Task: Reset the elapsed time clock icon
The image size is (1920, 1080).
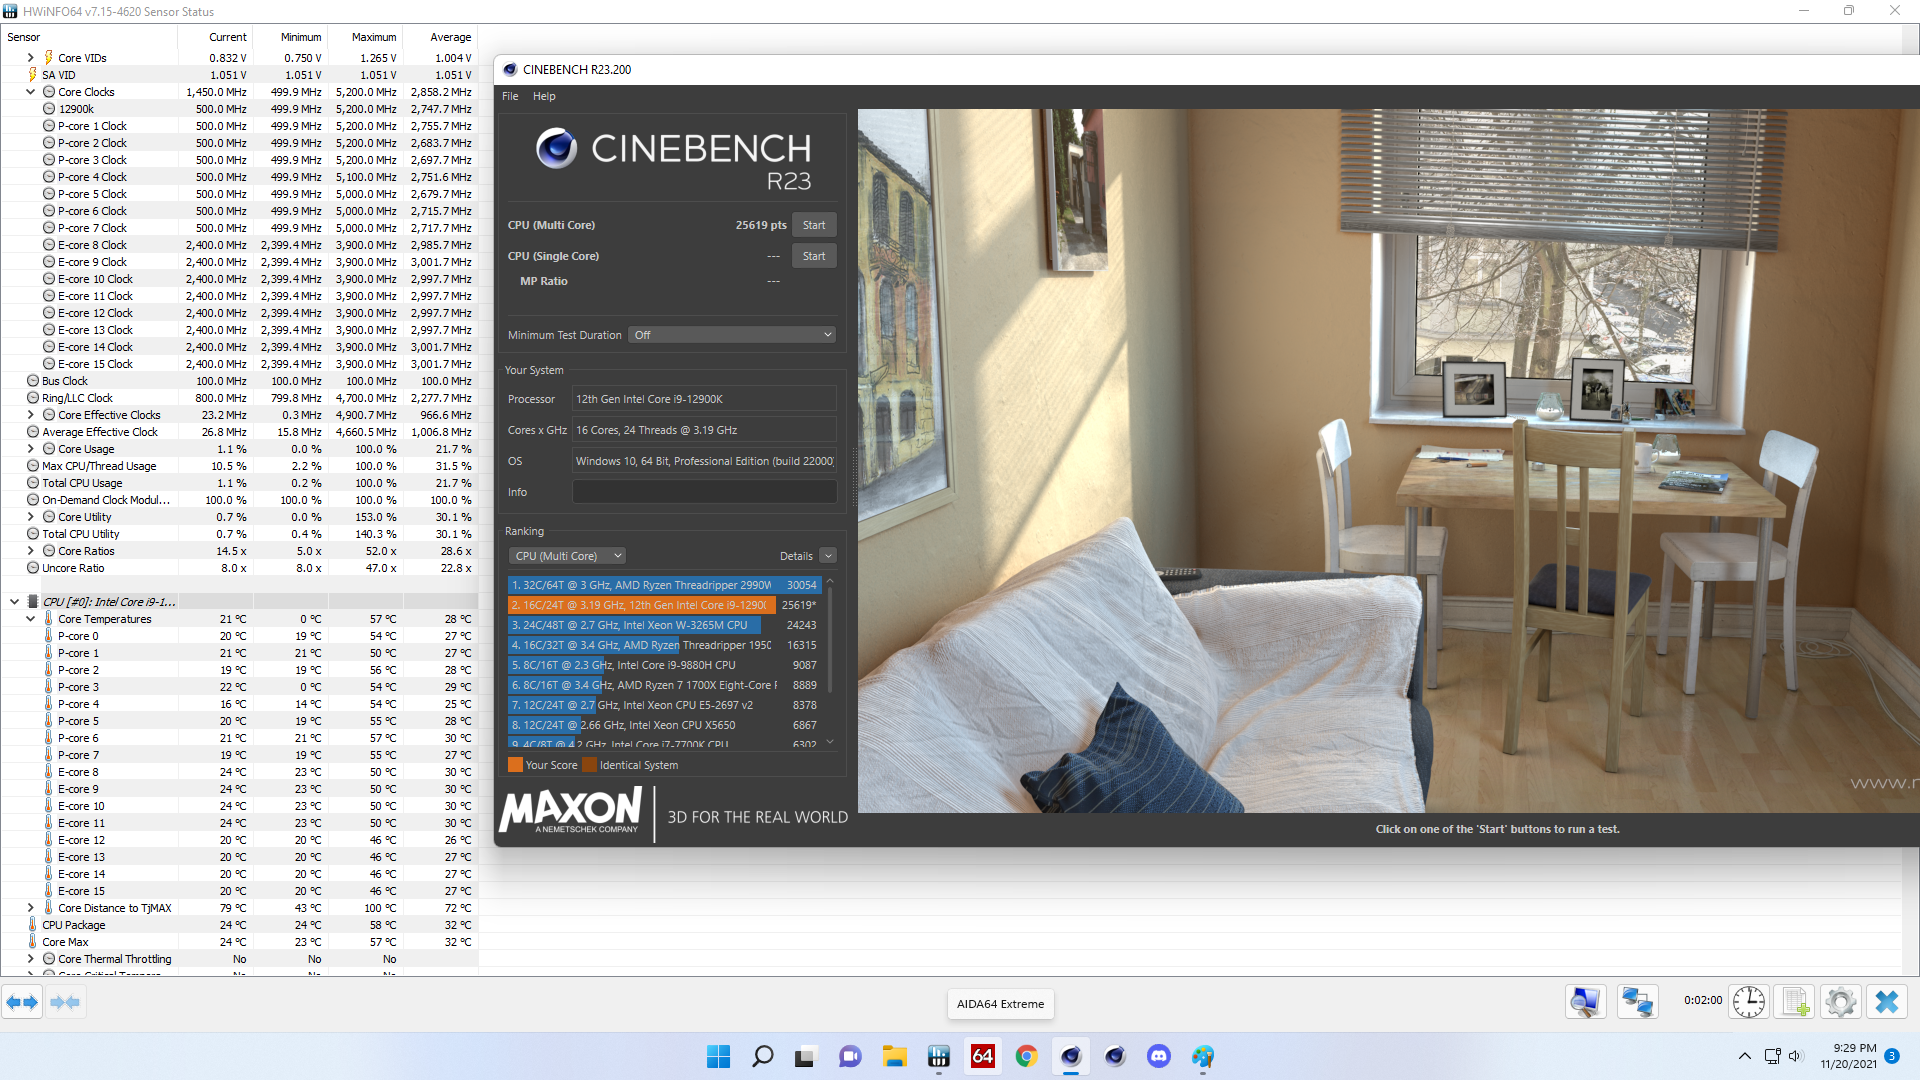Action: click(1749, 1002)
